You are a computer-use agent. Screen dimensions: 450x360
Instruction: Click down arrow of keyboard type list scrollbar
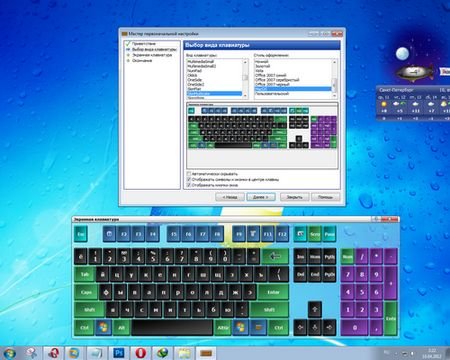coord(245,96)
